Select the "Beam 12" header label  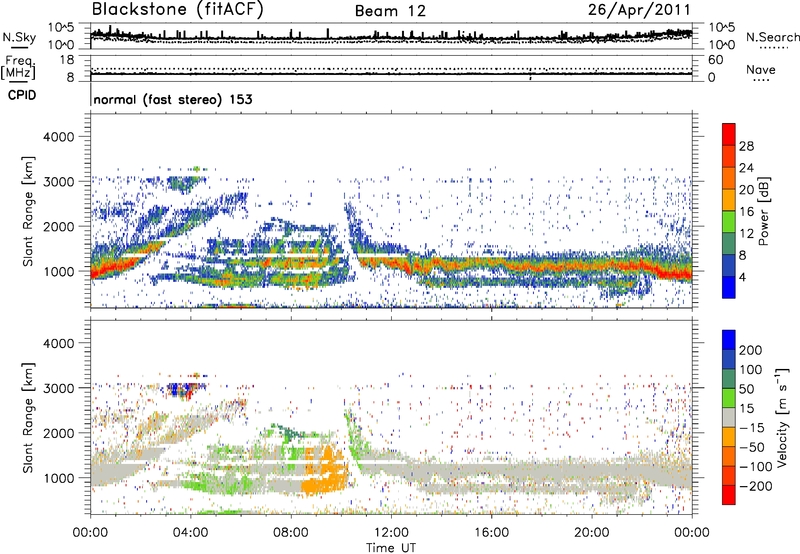click(x=390, y=11)
